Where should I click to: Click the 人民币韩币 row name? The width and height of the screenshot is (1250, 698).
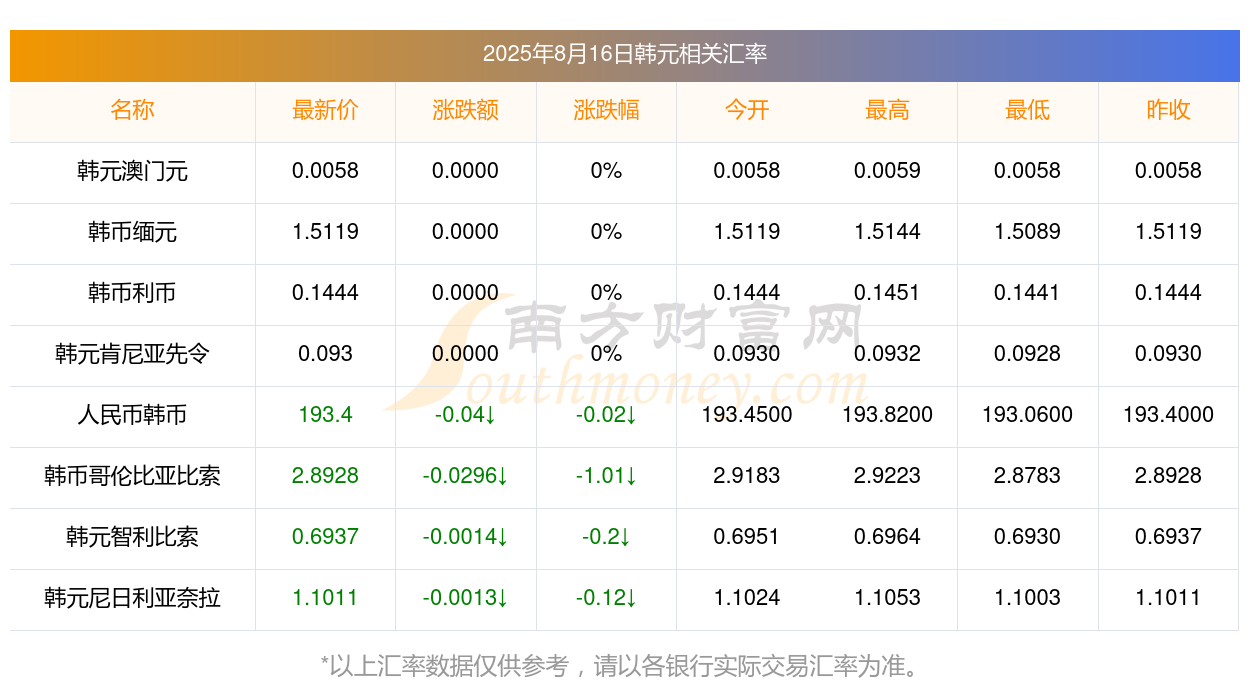coord(132,415)
